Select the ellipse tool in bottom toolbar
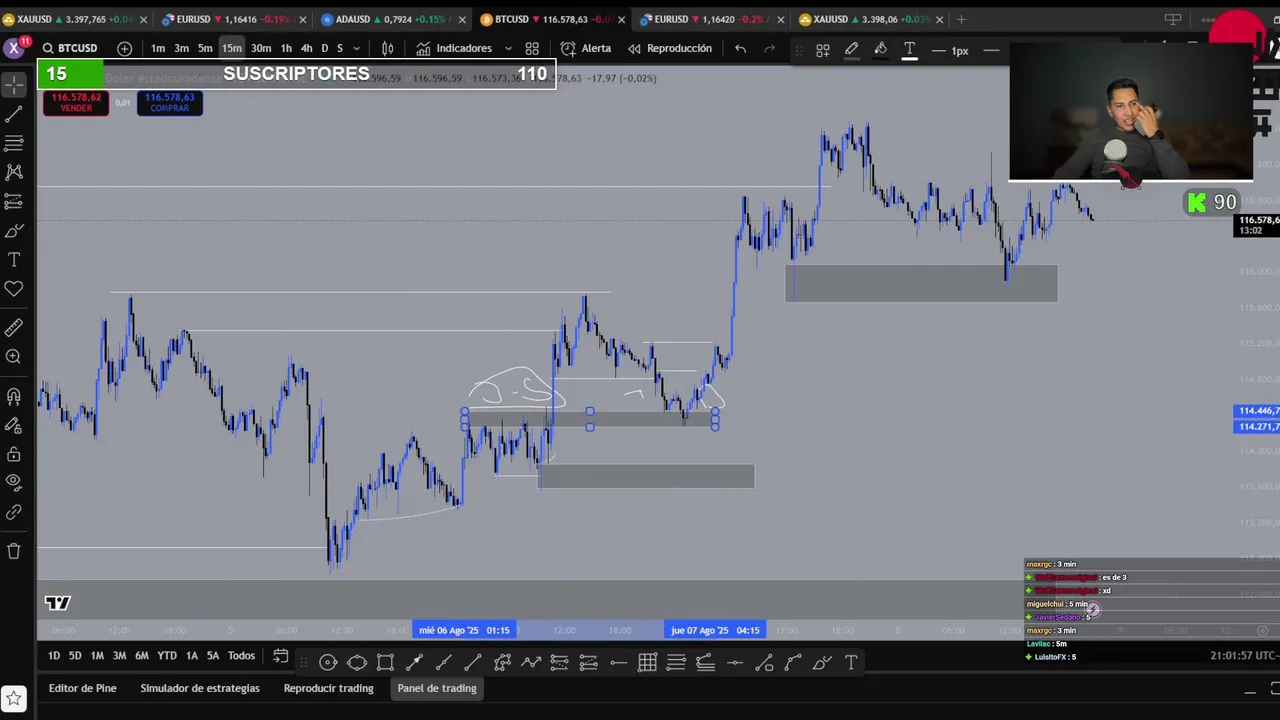The height and width of the screenshot is (720, 1280). (357, 662)
